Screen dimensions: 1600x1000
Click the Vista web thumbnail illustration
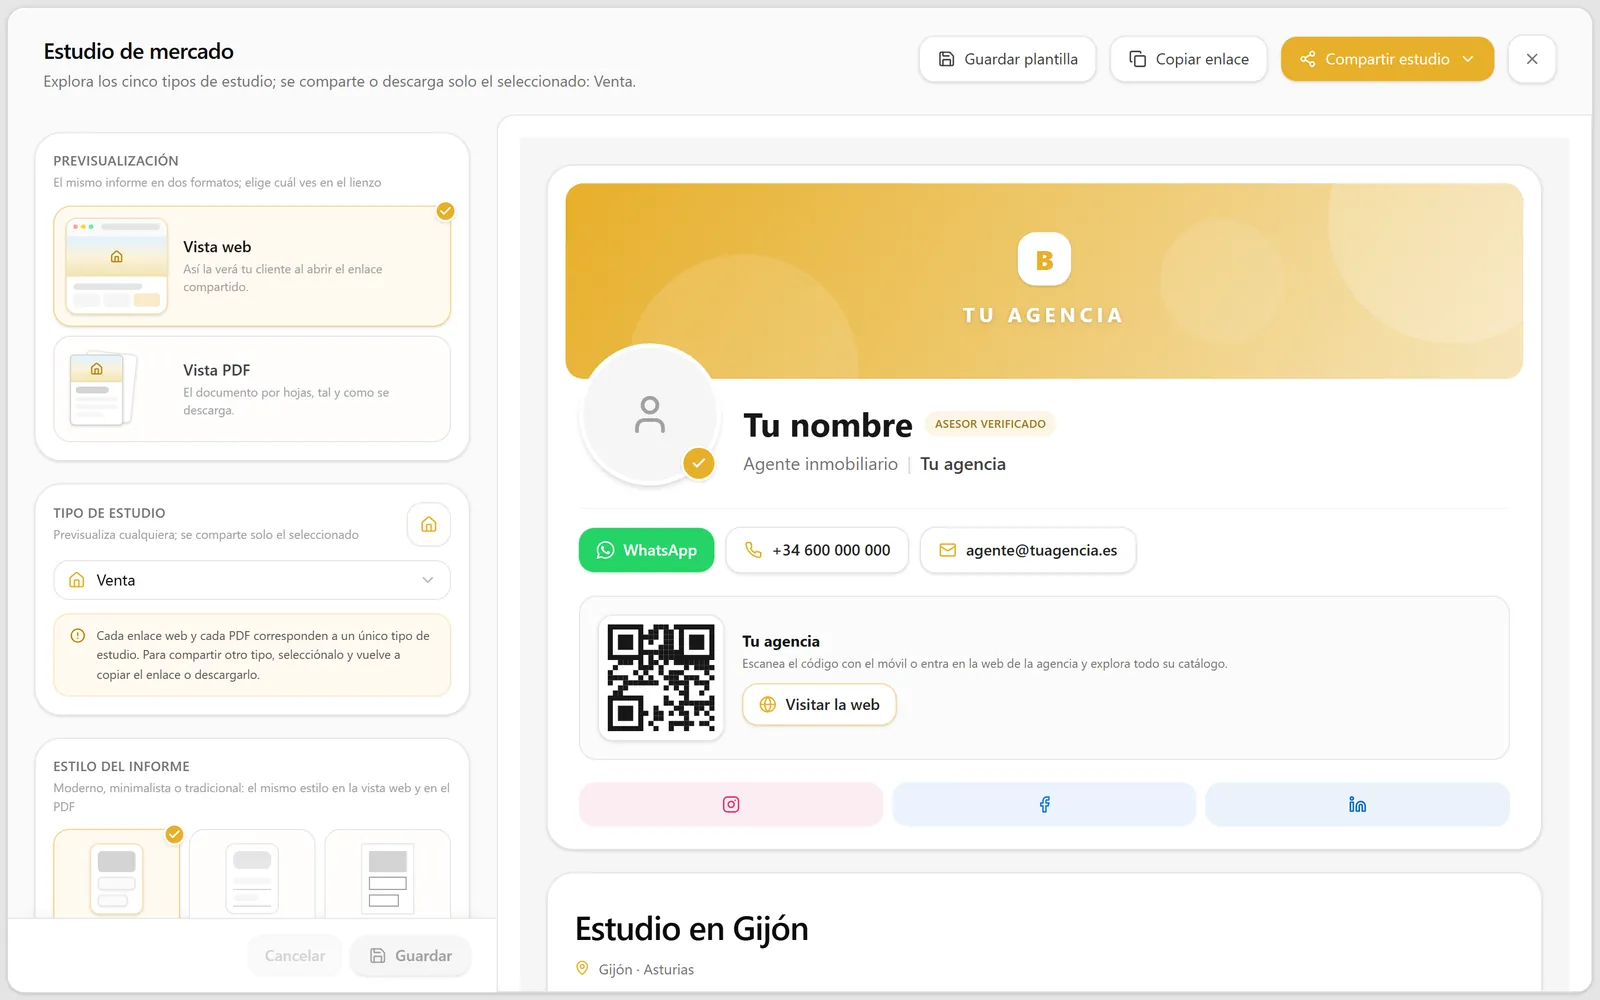coord(117,266)
